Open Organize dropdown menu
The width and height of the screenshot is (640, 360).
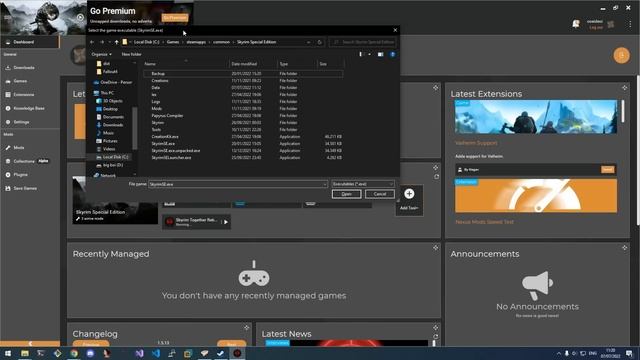click(101, 54)
